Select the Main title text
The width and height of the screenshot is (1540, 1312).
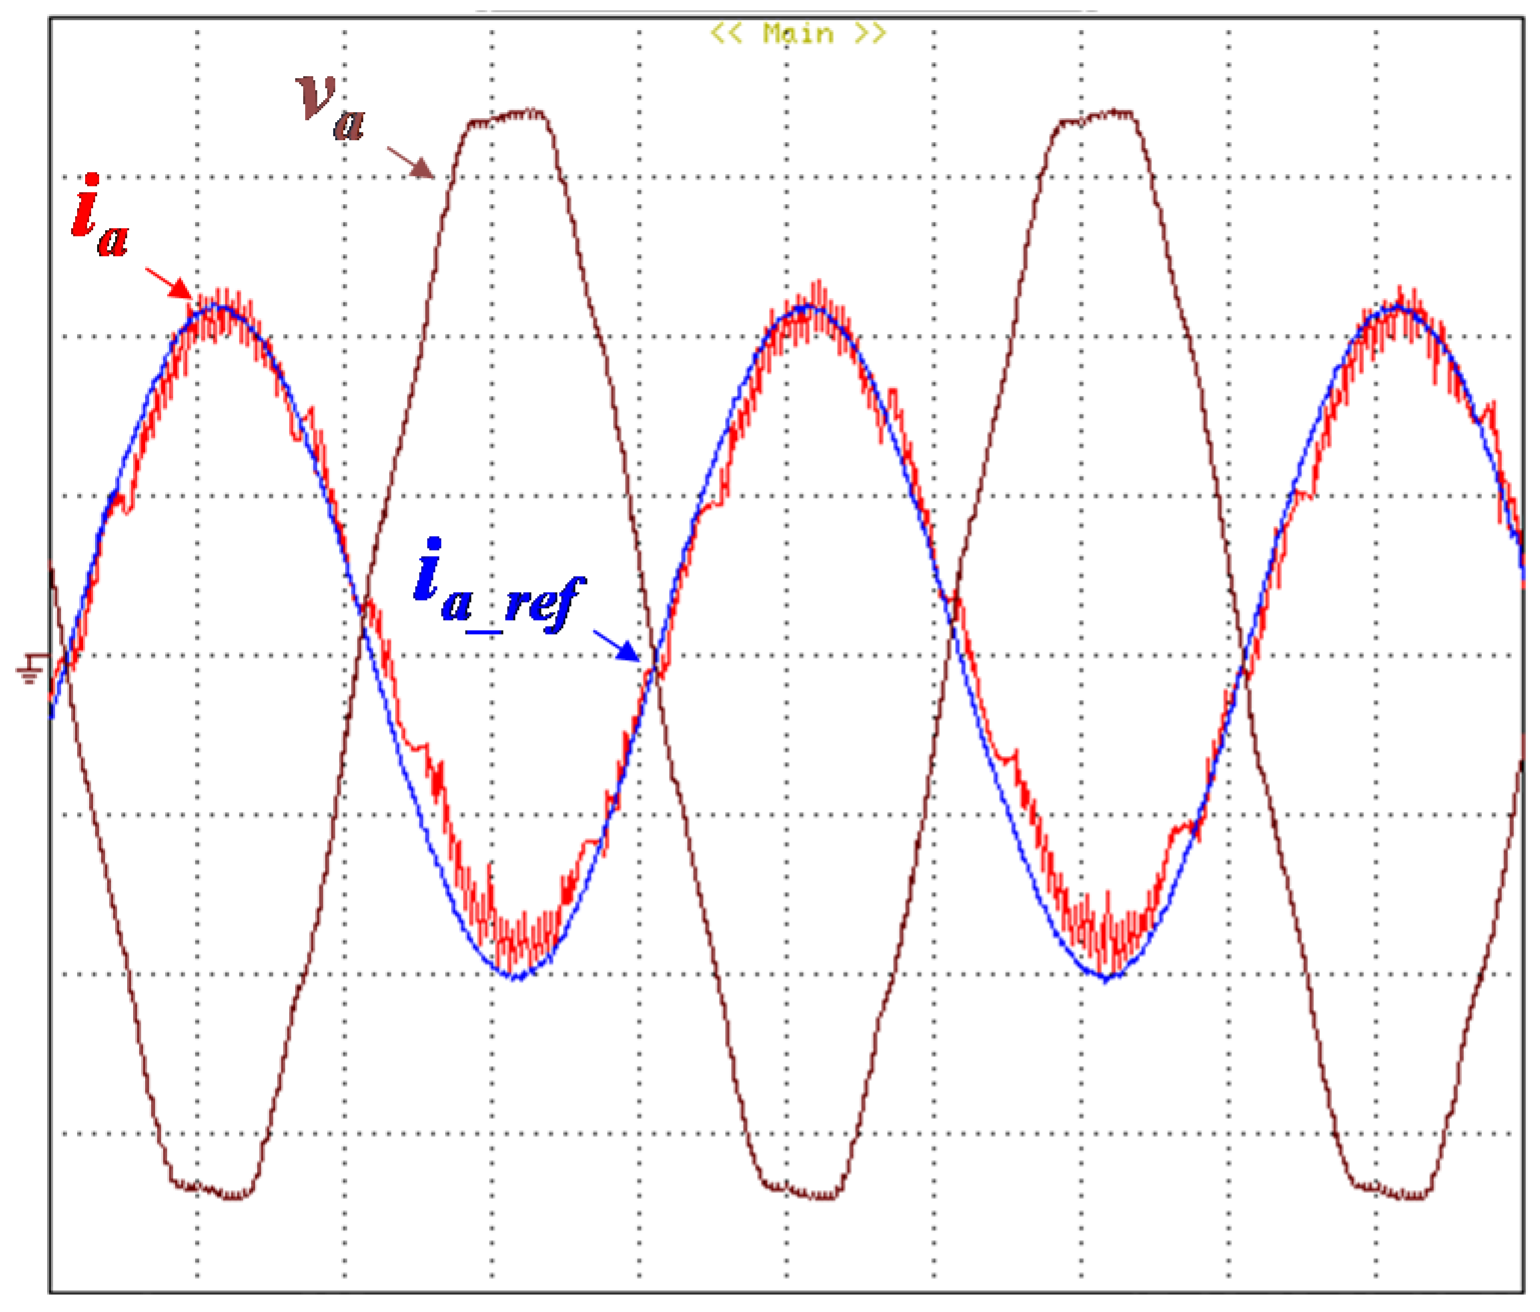click(798, 34)
